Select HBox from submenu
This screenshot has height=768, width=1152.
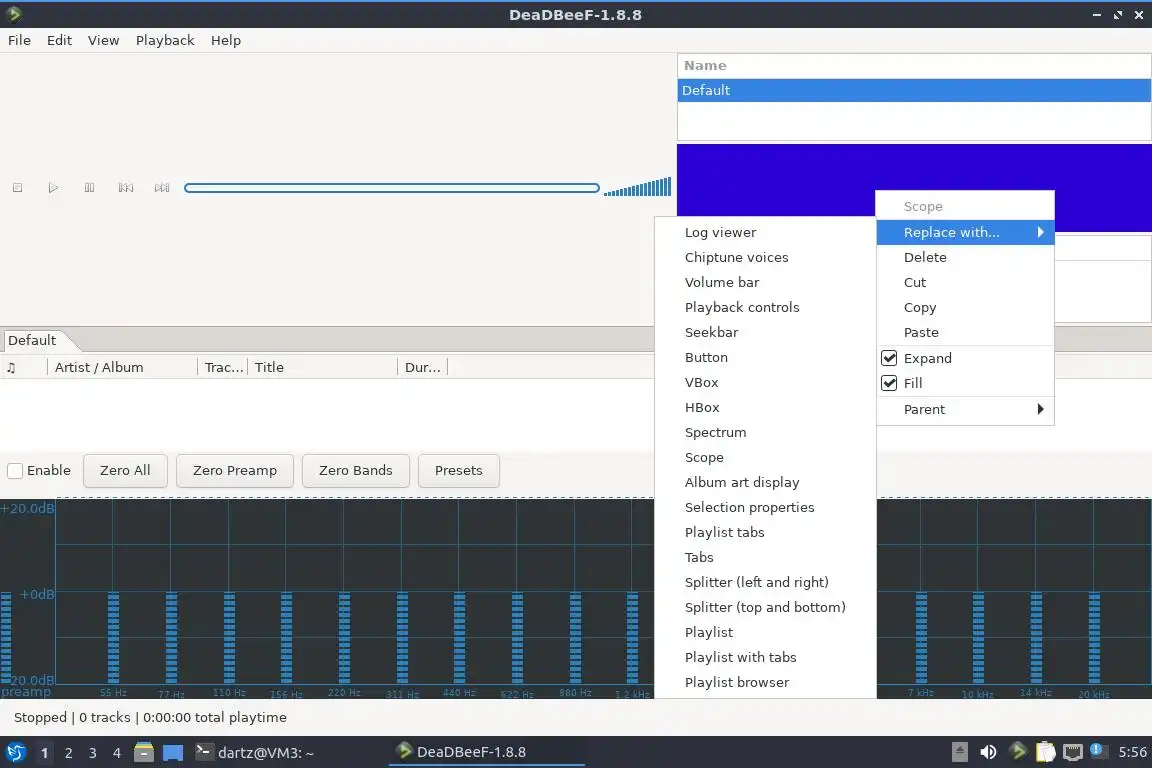tap(765, 407)
